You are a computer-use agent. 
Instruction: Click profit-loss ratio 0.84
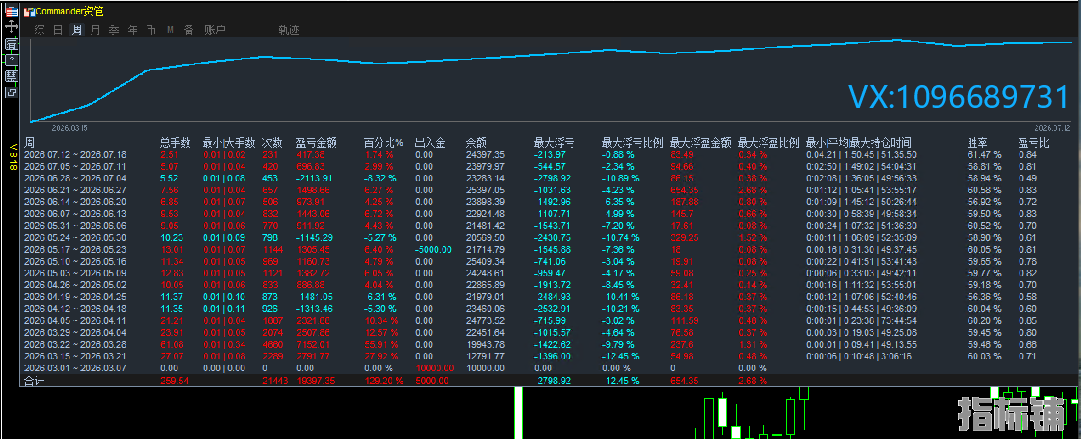(x=1028, y=154)
